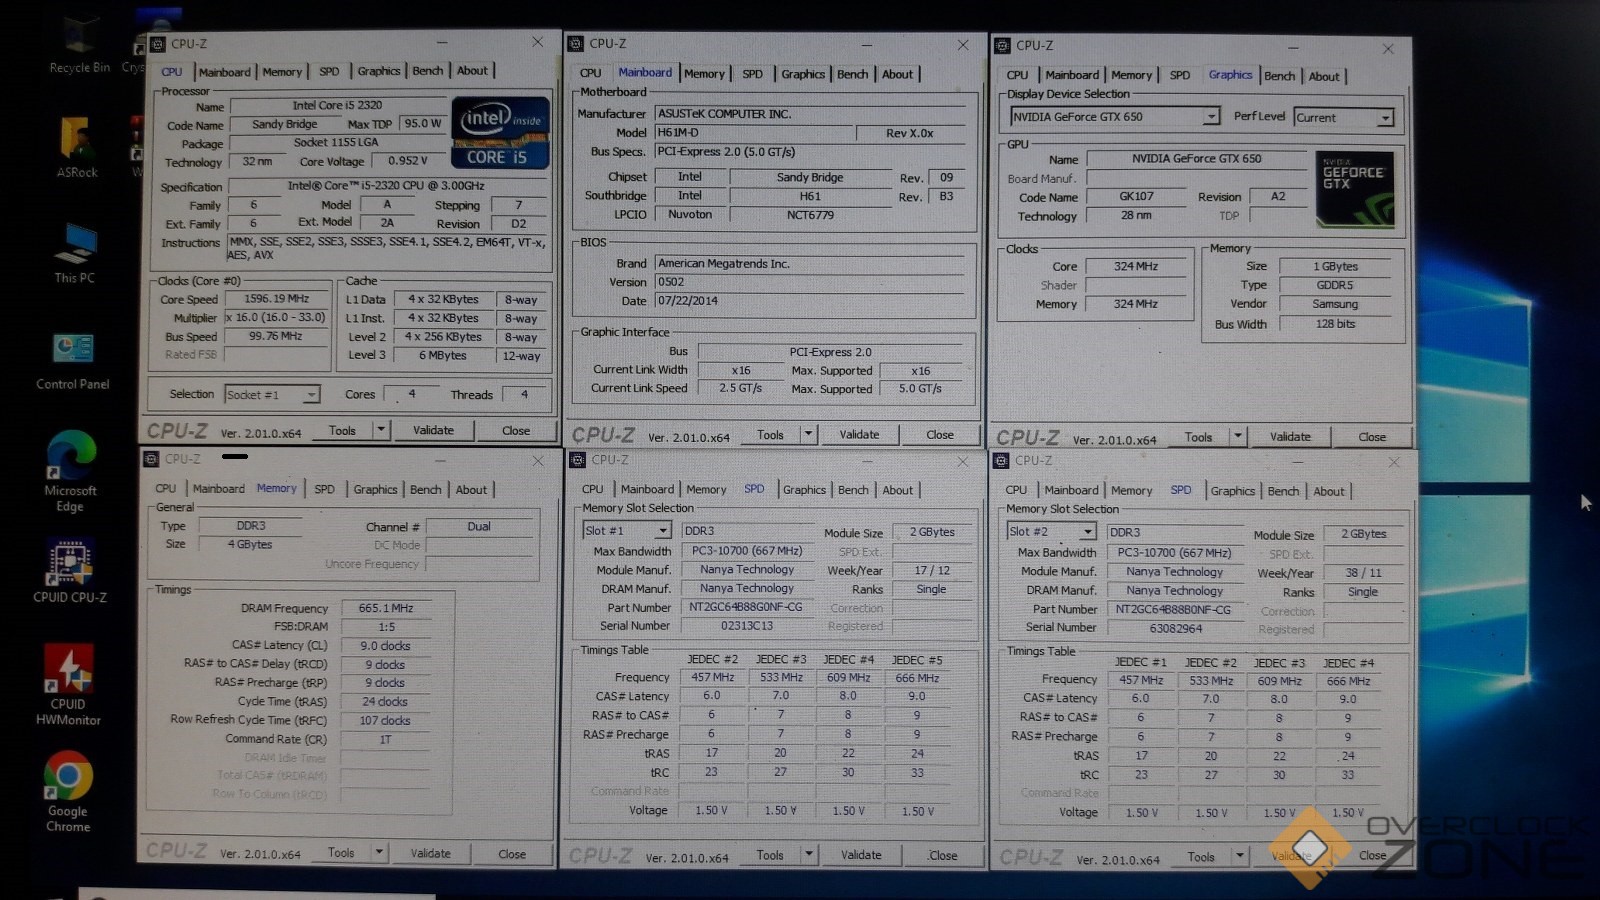This screenshot has width=1600, height=900.
Task: Expand Tools arrow in Mainboard window
Action: [808, 434]
